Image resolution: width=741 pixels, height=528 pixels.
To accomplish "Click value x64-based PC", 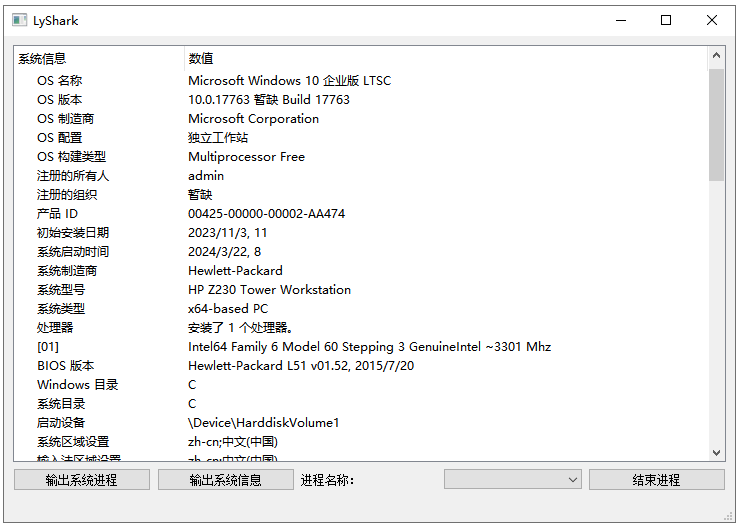I will coord(228,309).
